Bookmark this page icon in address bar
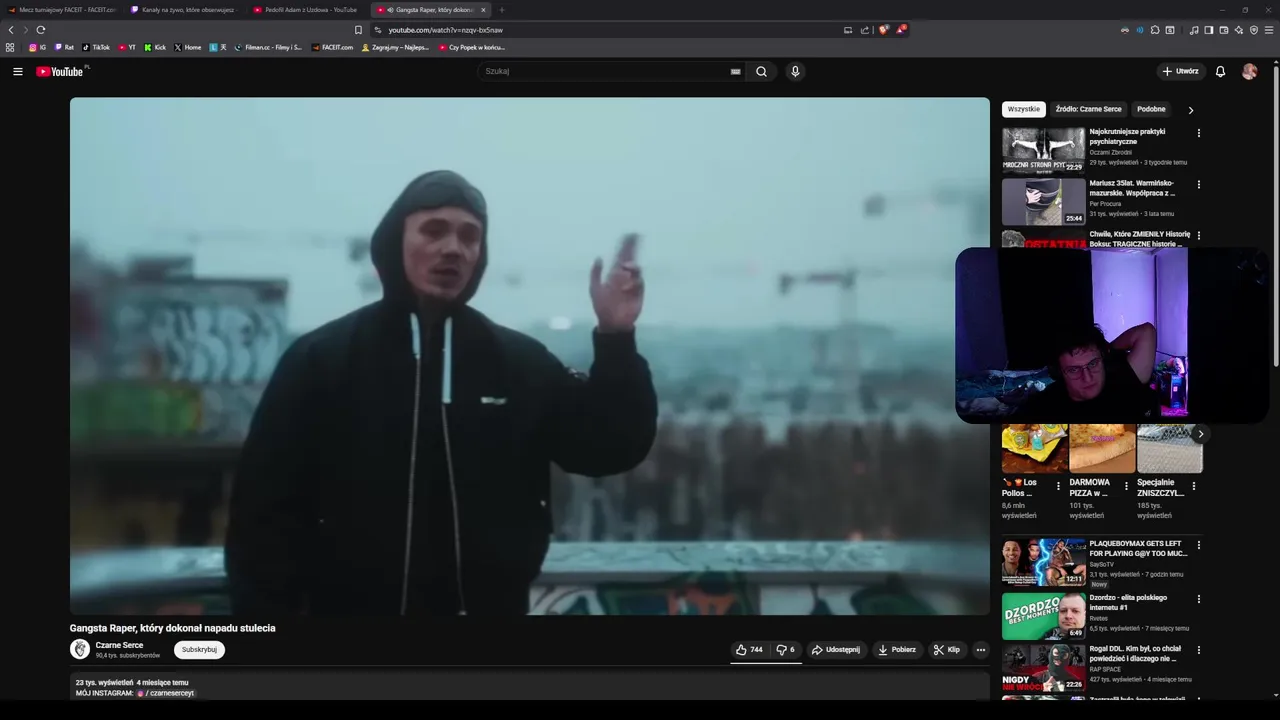Viewport: 1280px width, 720px height. (x=358, y=30)
